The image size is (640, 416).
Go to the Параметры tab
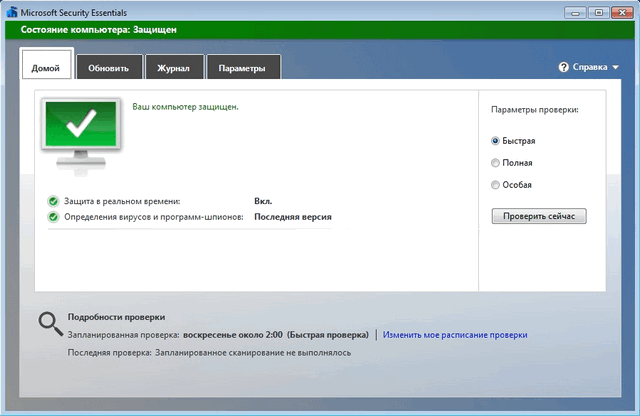pyautogui.click(x=242, y=68)
